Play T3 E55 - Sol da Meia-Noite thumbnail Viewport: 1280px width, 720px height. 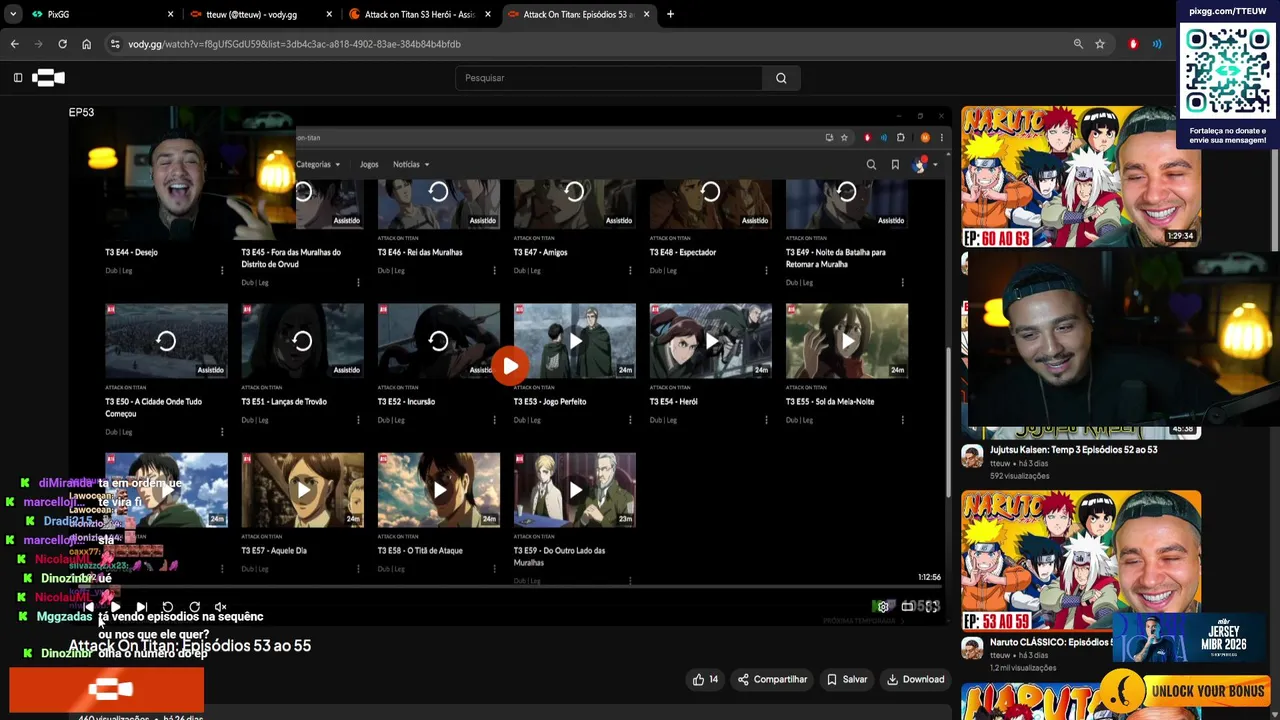(846, 341)
